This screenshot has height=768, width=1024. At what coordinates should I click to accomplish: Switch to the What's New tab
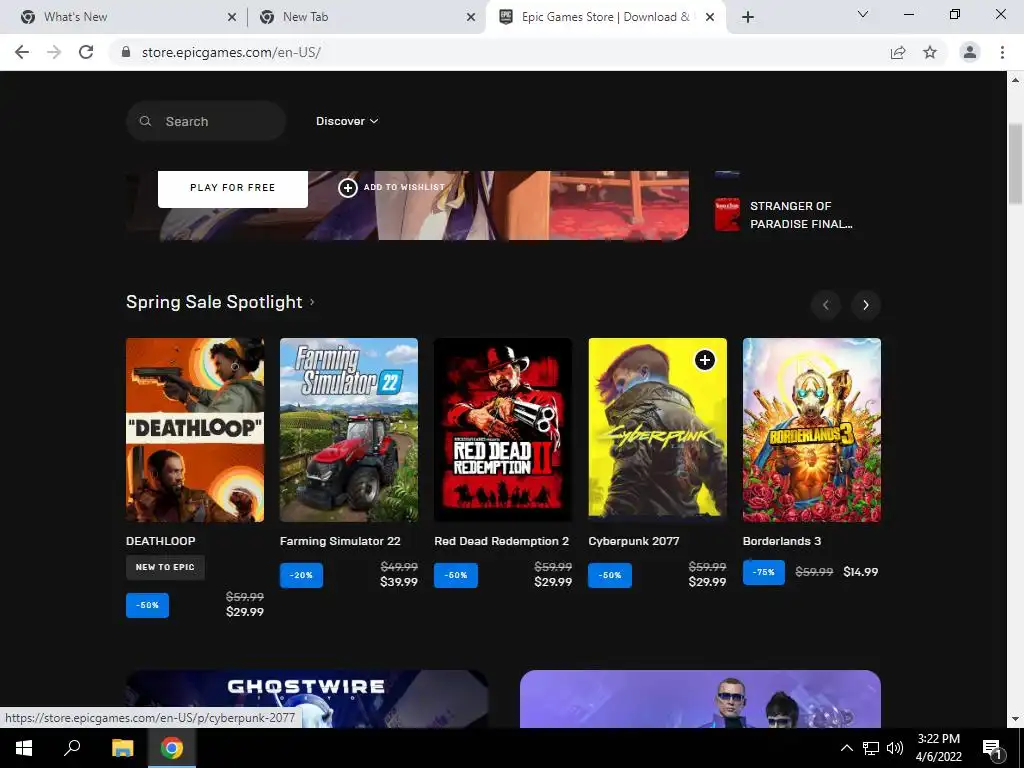124,17
